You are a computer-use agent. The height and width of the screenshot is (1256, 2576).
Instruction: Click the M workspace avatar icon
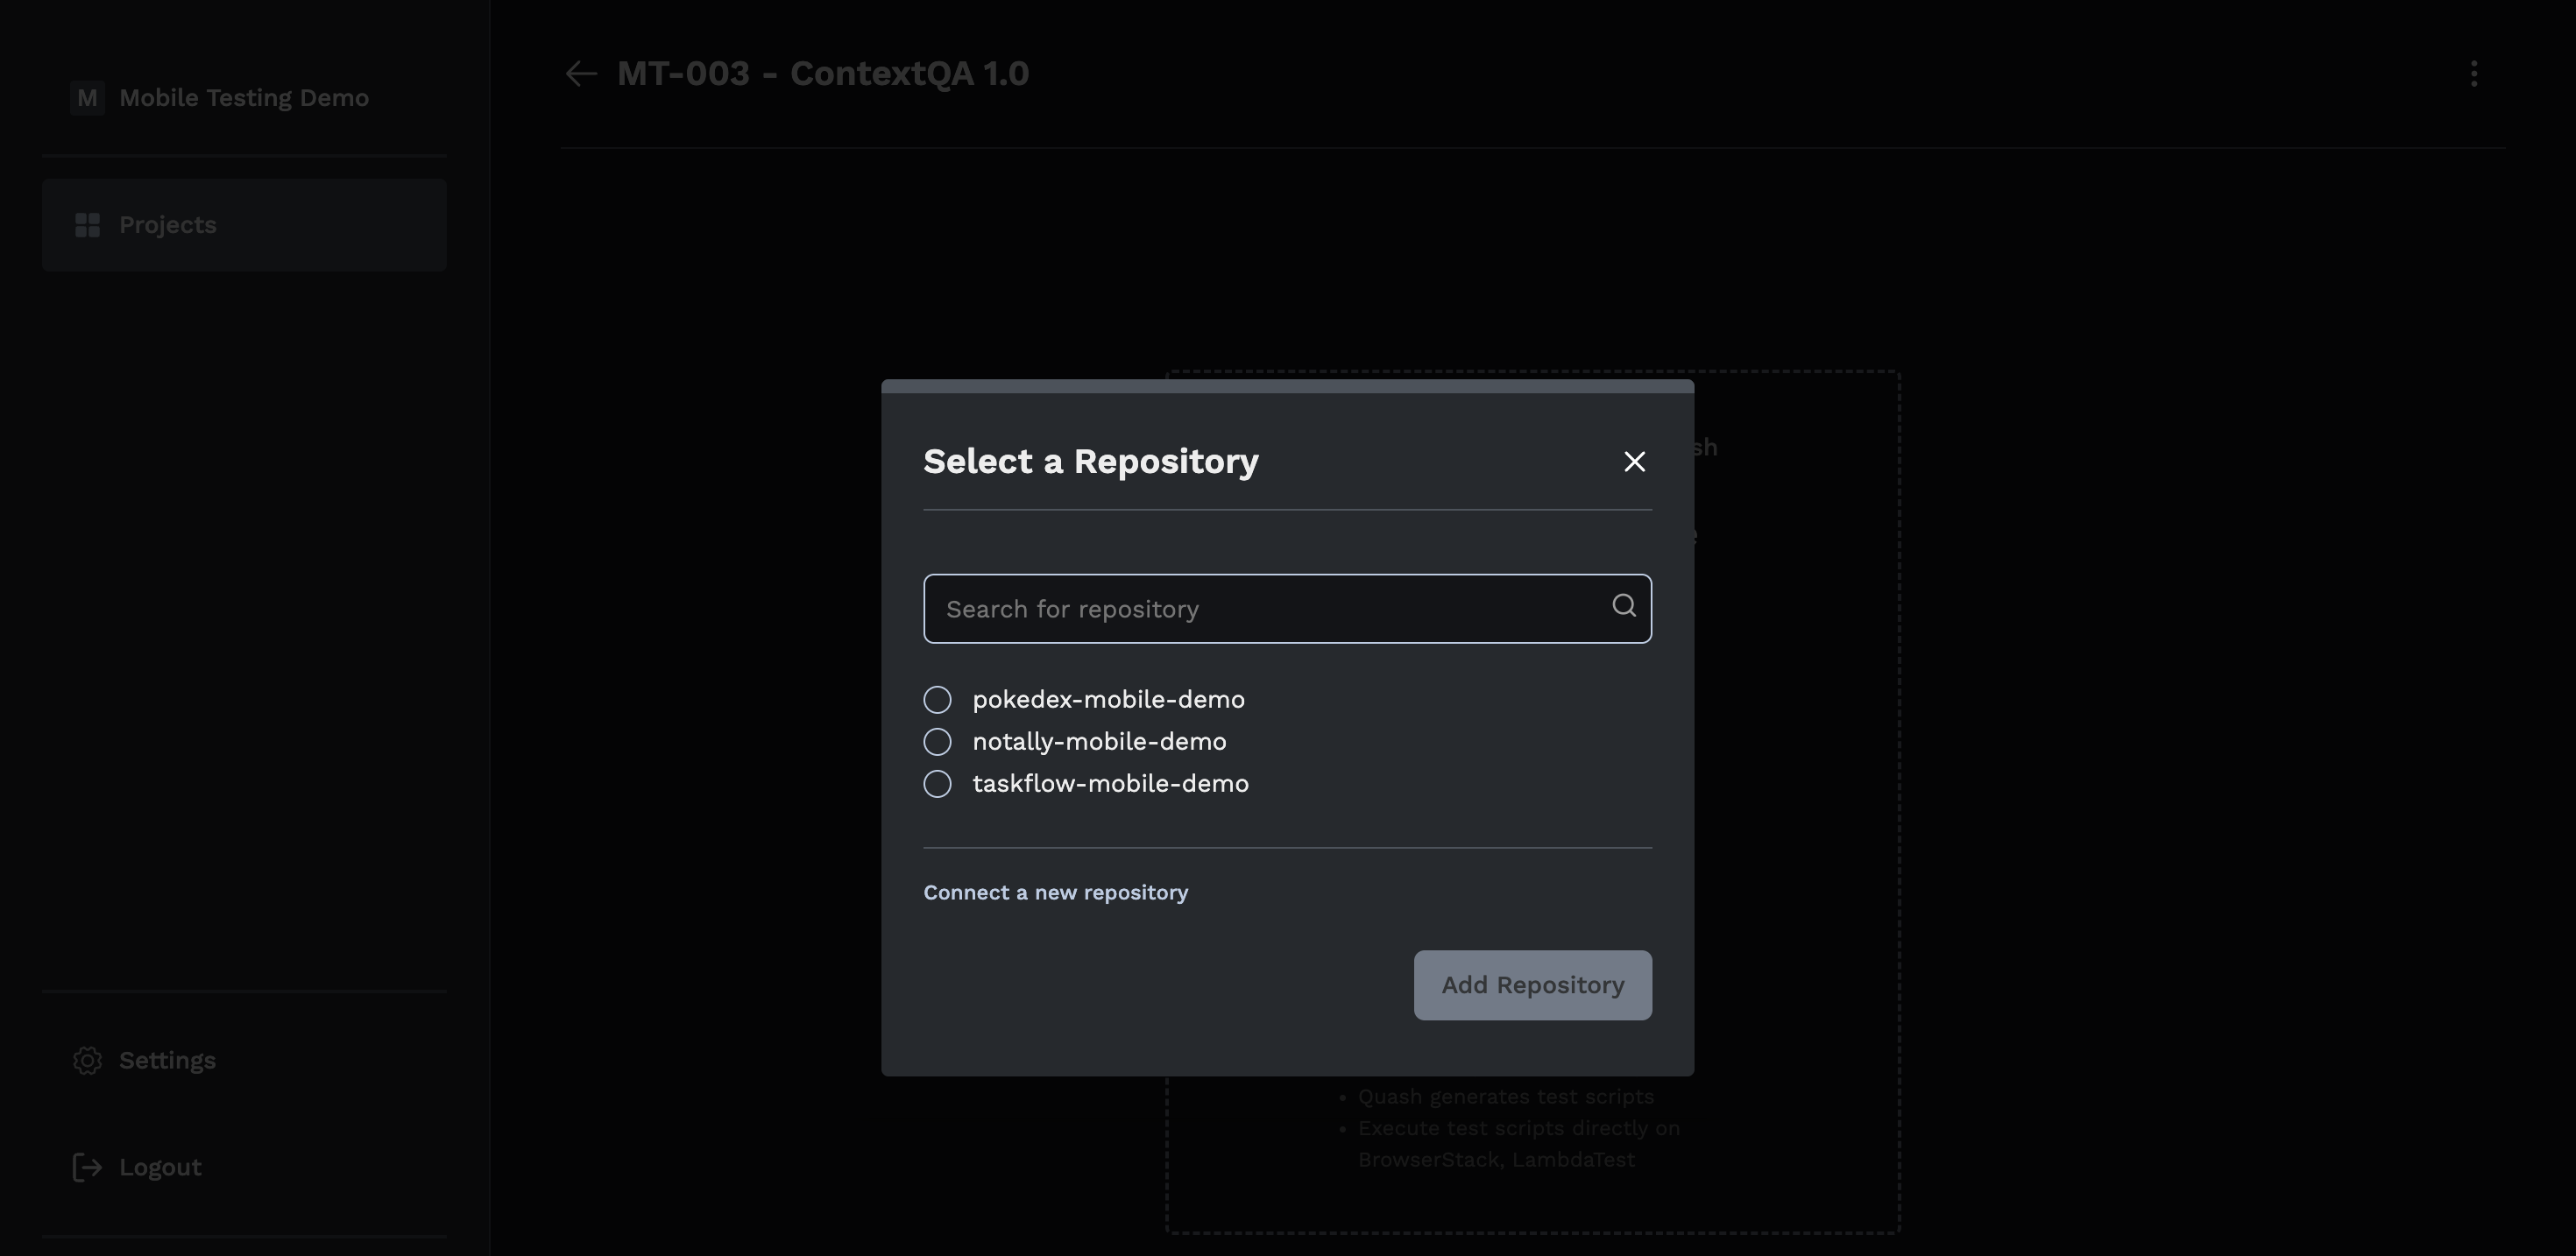[x=87, y=98]
